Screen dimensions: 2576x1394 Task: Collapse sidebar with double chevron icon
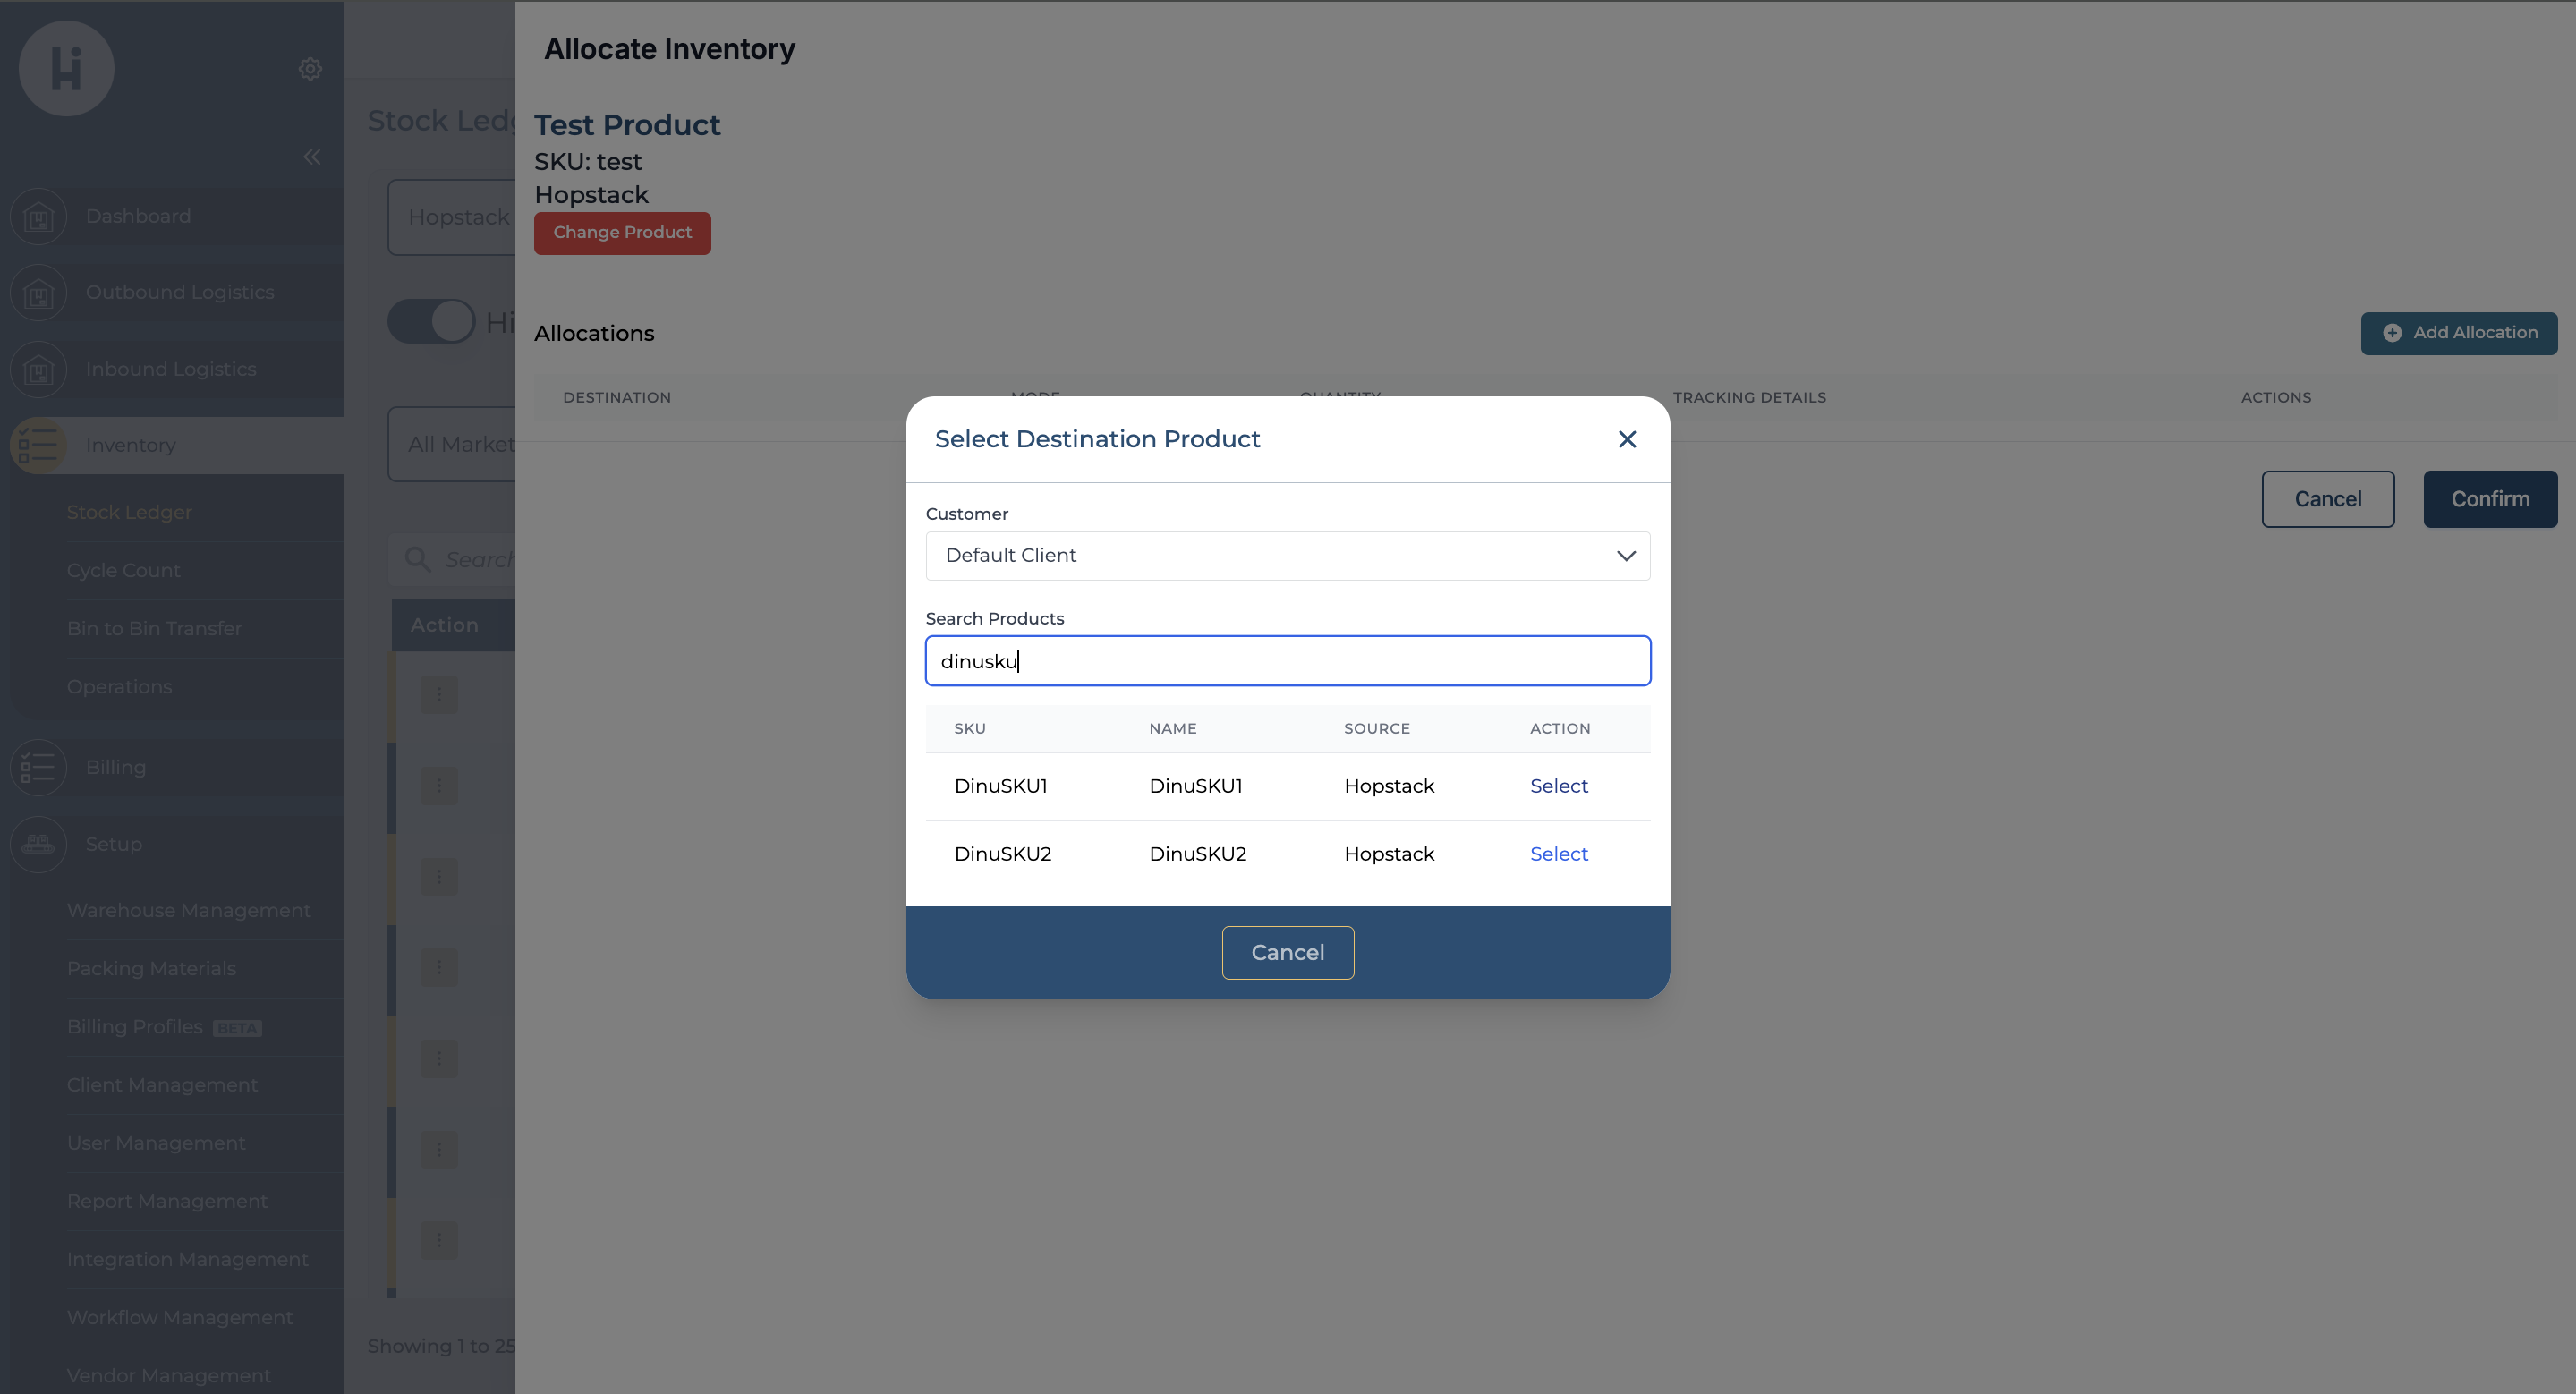point(312,157)
